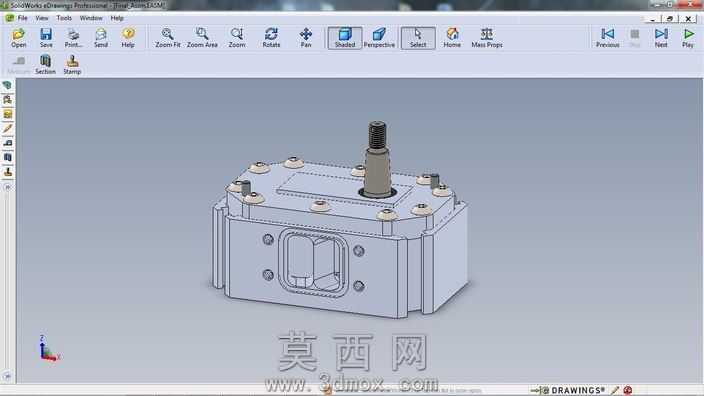Open the Measure tab in left sidebar
Image resolution: width=704 pixels, height=396 pixels.
[x=7, y=143]
